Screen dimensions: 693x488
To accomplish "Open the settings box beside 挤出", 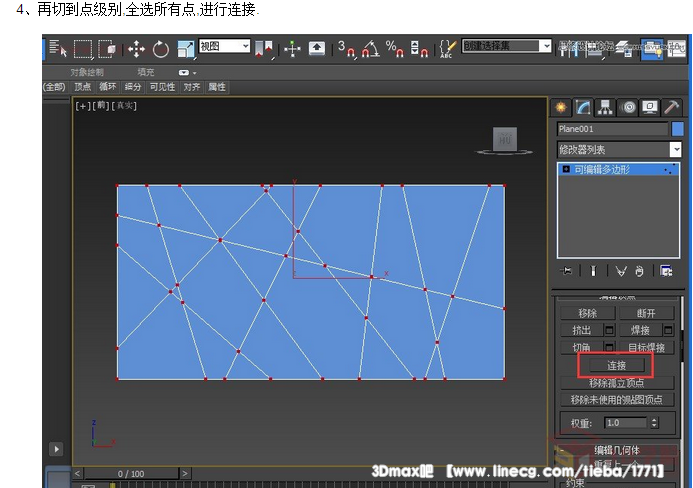I will click(x=609, y=330).
